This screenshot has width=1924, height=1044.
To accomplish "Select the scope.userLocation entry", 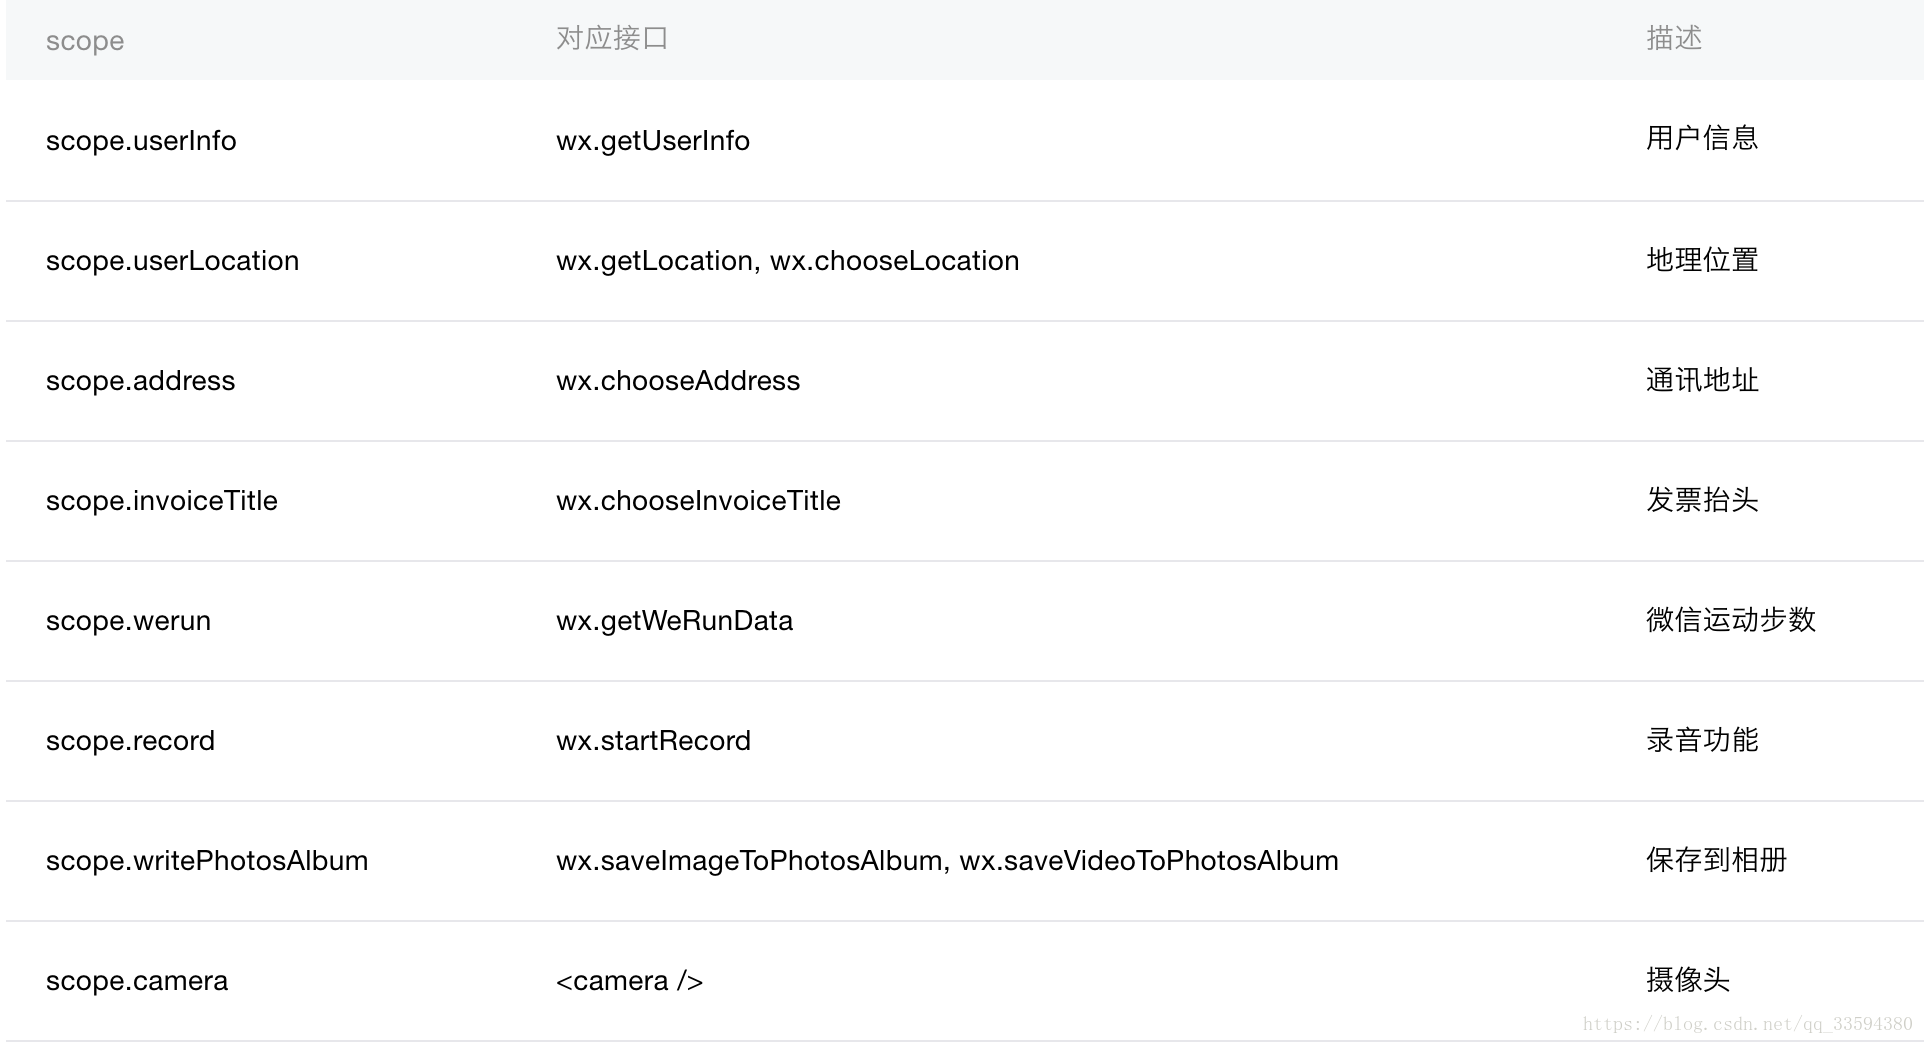I will [172, 261].
